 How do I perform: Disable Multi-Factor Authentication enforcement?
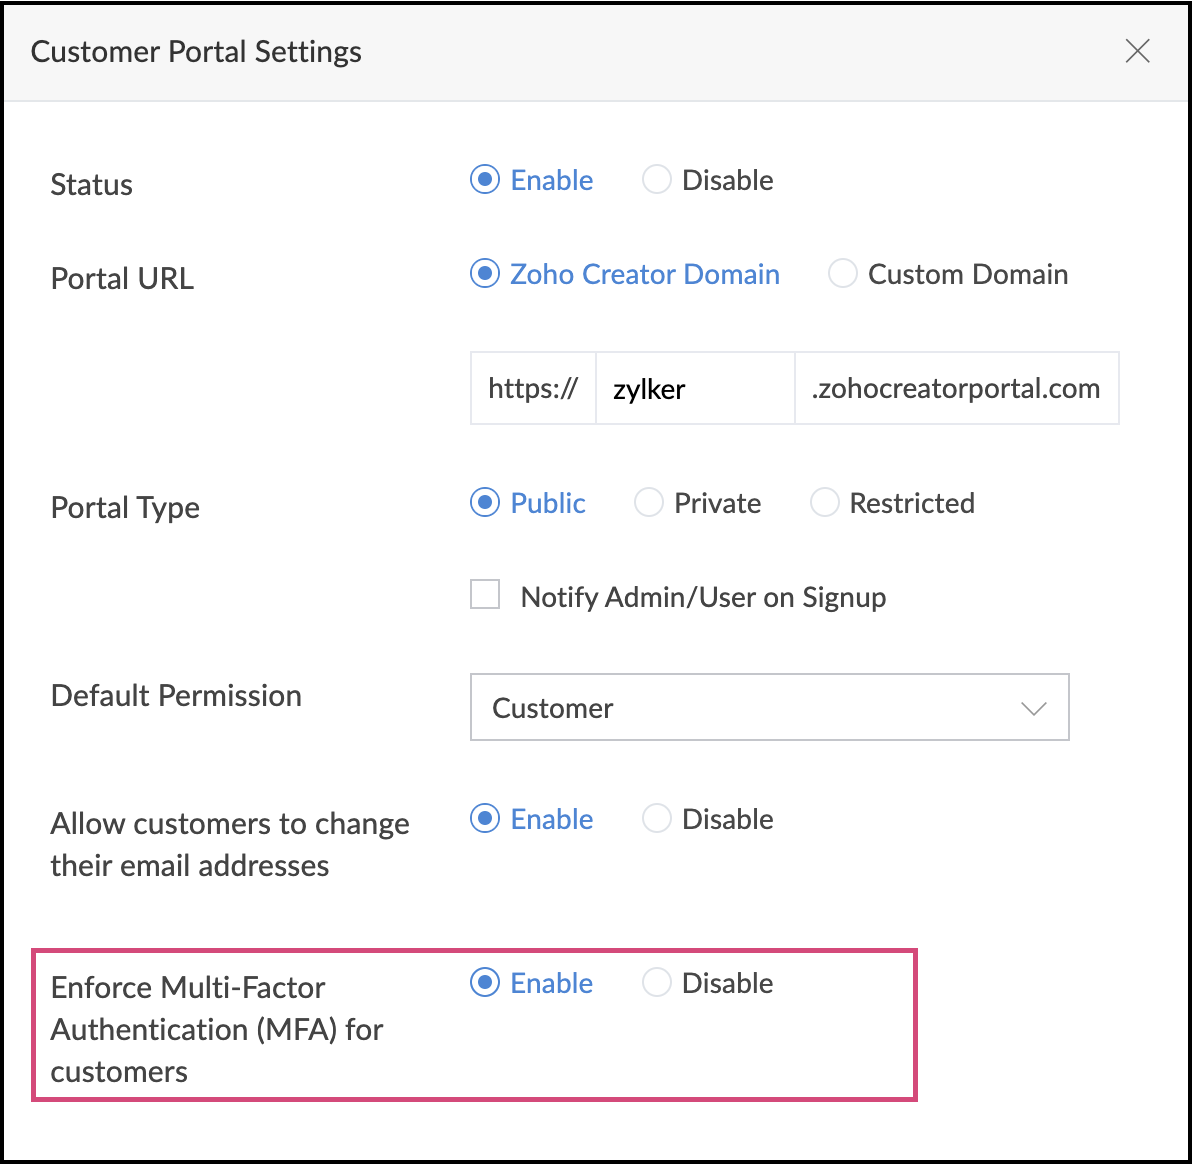(657, 983)
